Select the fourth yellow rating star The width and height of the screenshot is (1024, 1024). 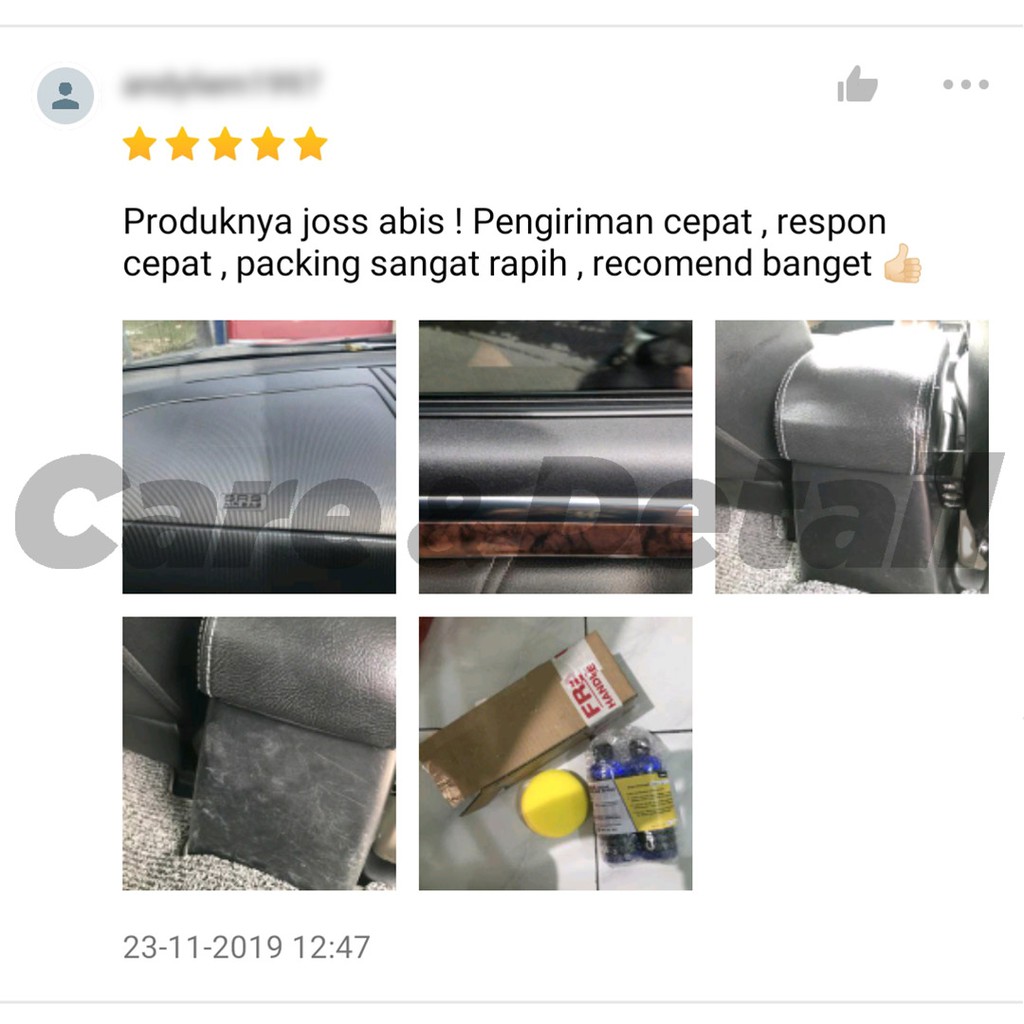click(268, 144)
